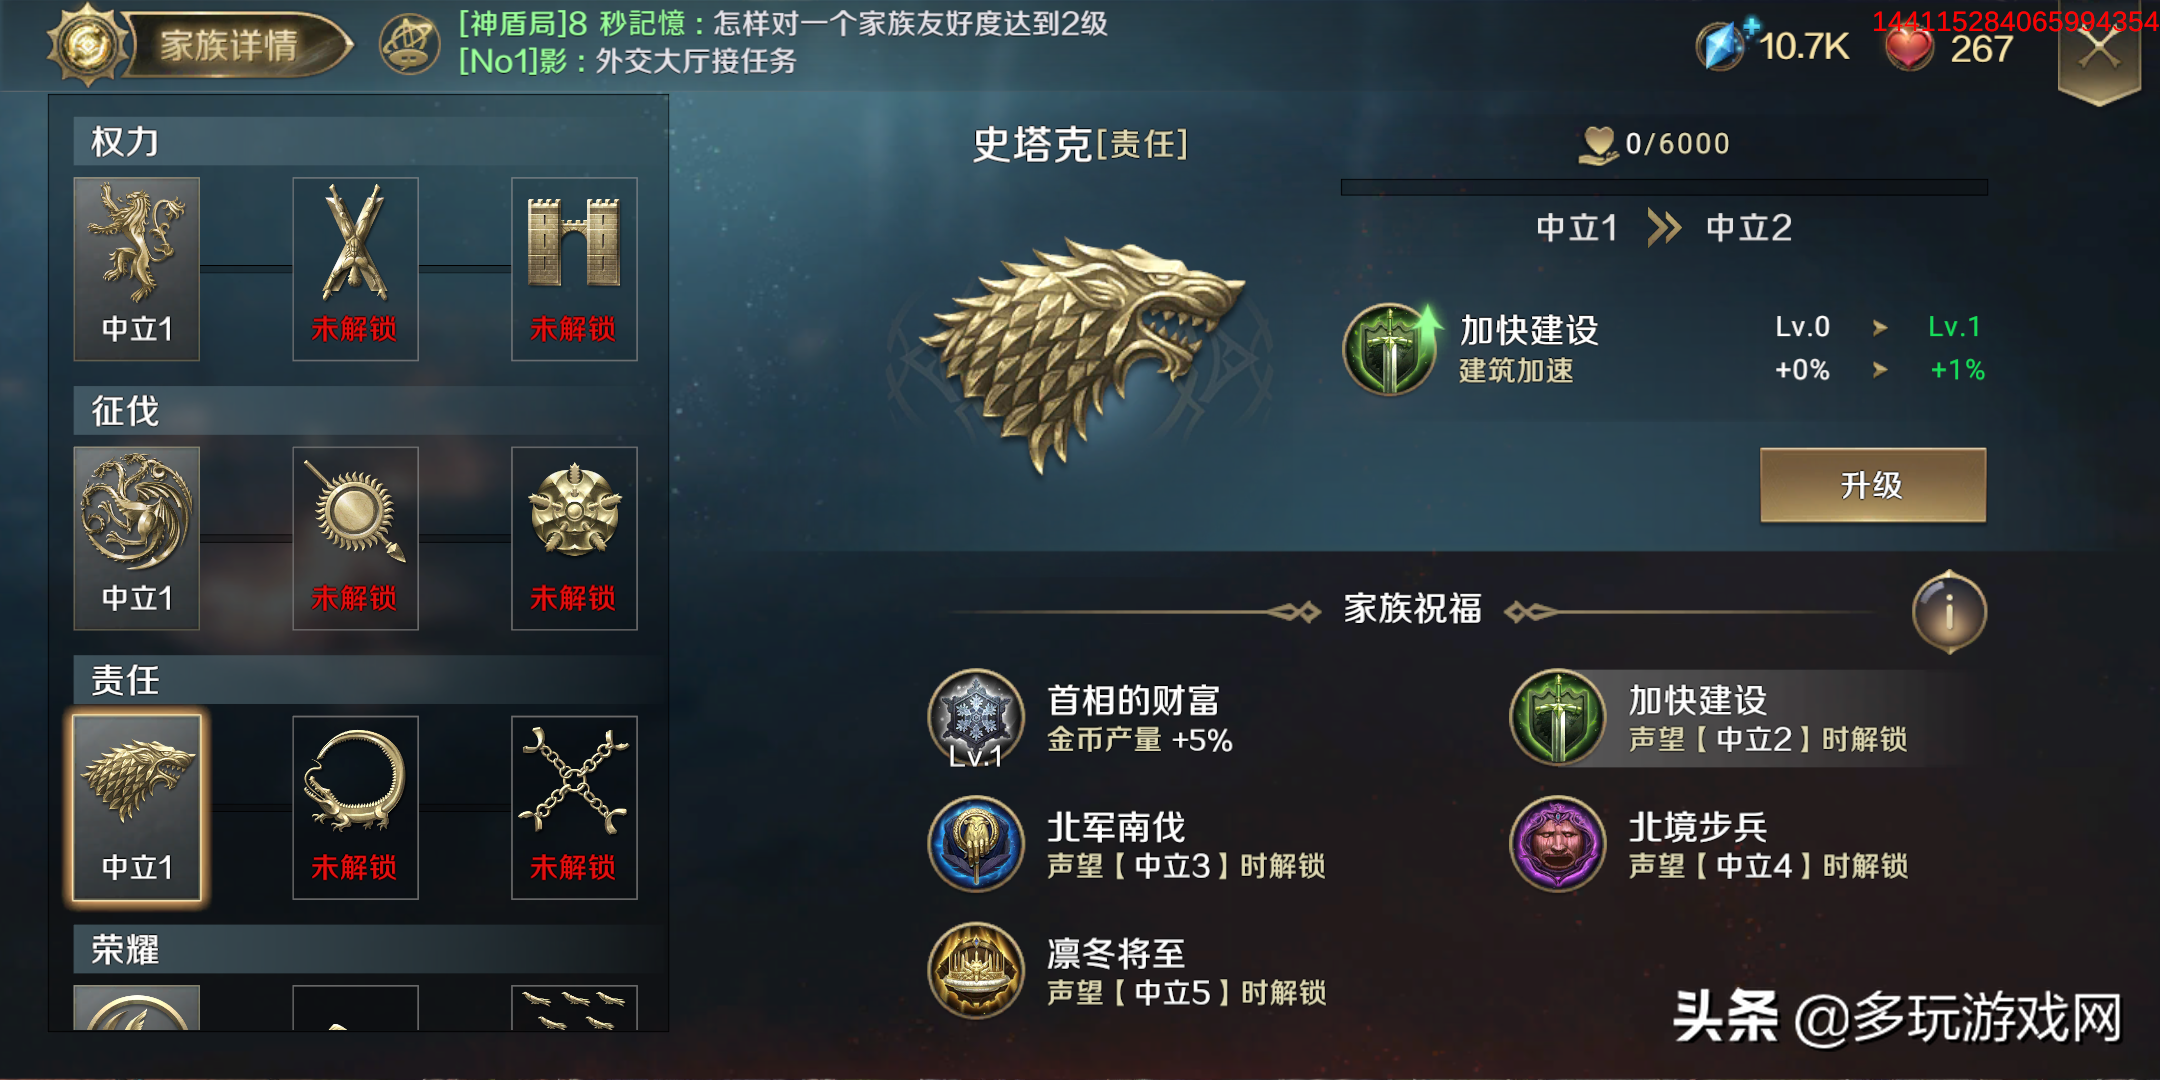The width and height of the screenshot is (2160, 1080).
Task: Select the Lannister lion house icon
Action: tap(137, 269)
